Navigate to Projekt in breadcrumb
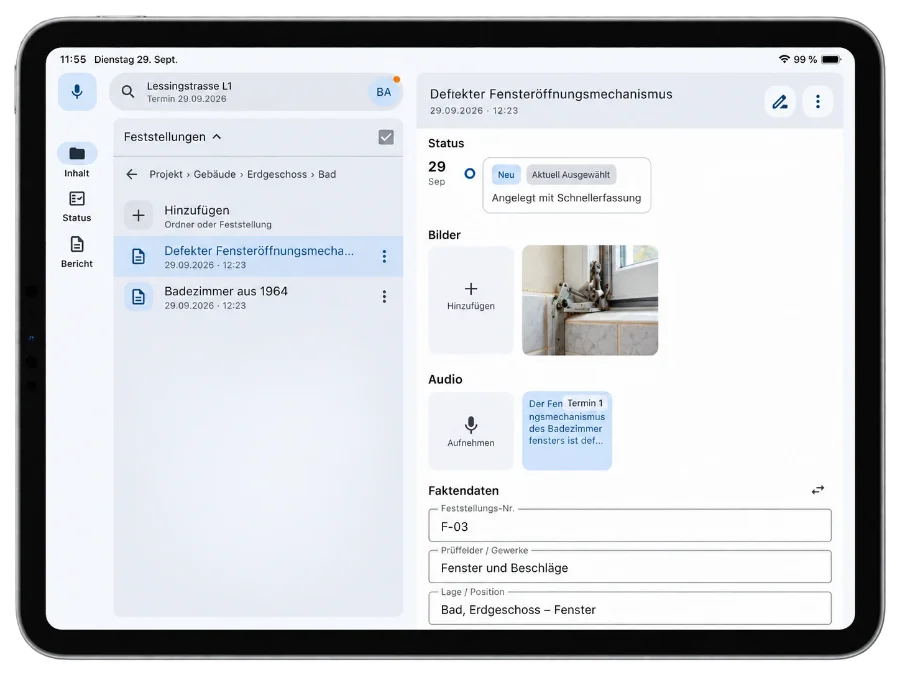The image size is (900, 675). coord(166,174)
